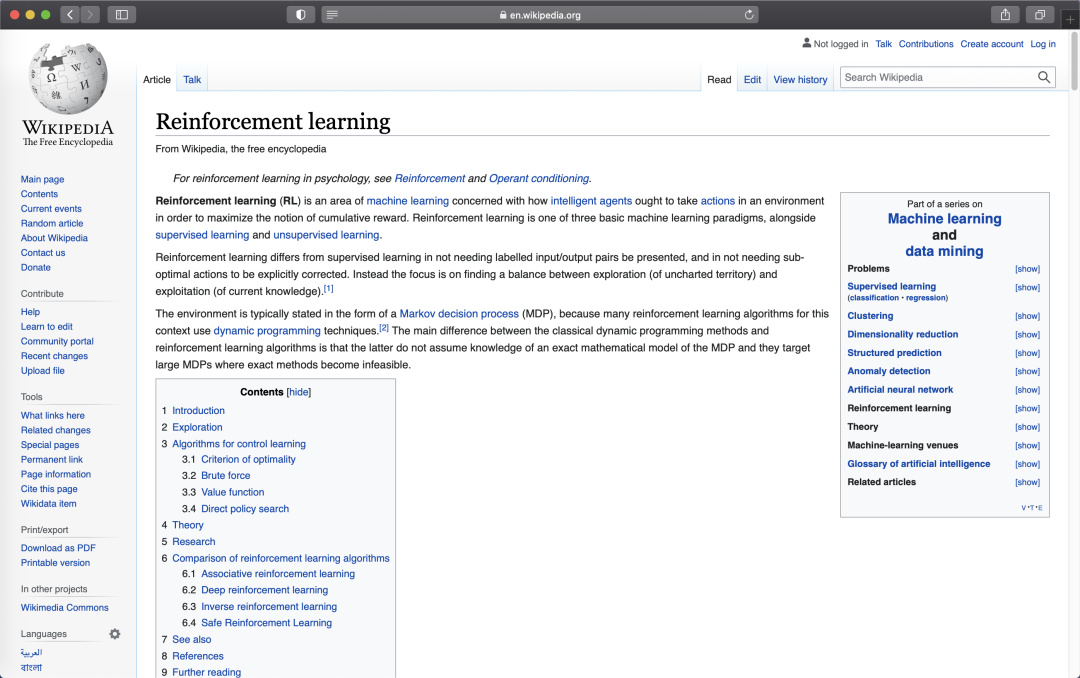Open the Contributions link
The height and width of the screenshot is (678, 1080).
coord(926,43)
